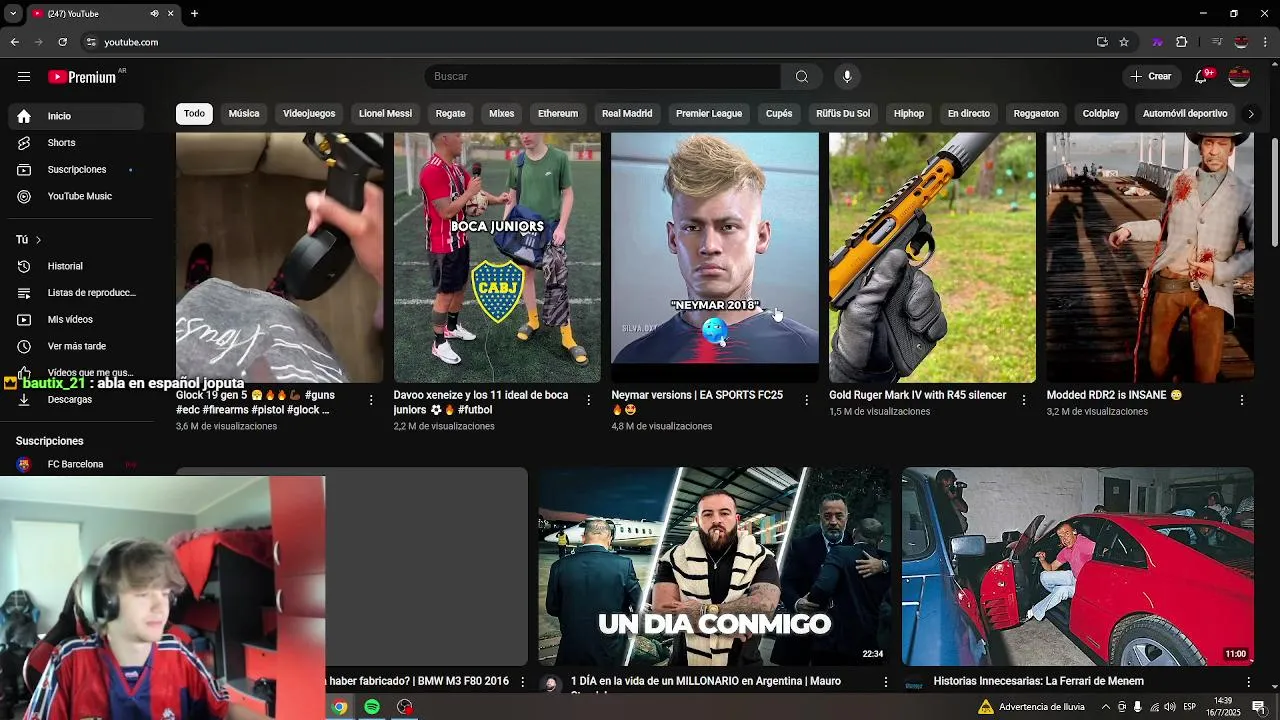Click the Crear button
The image size is (1280, 720).
1150,77
